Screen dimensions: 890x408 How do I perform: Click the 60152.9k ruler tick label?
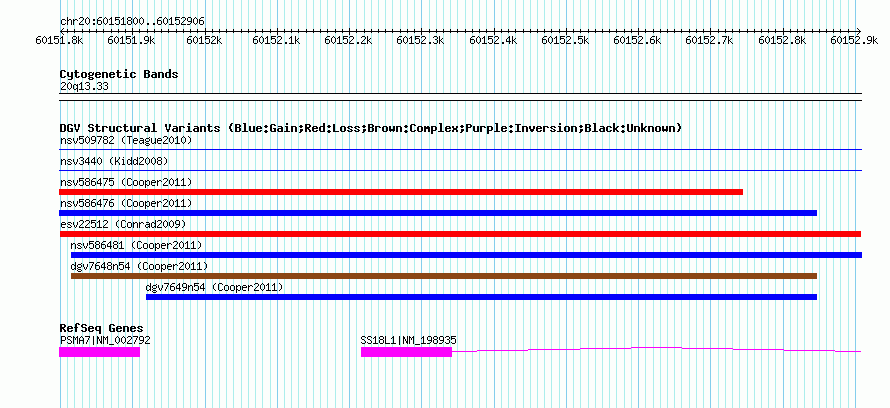pyautogui.click(x=854, y=40)
